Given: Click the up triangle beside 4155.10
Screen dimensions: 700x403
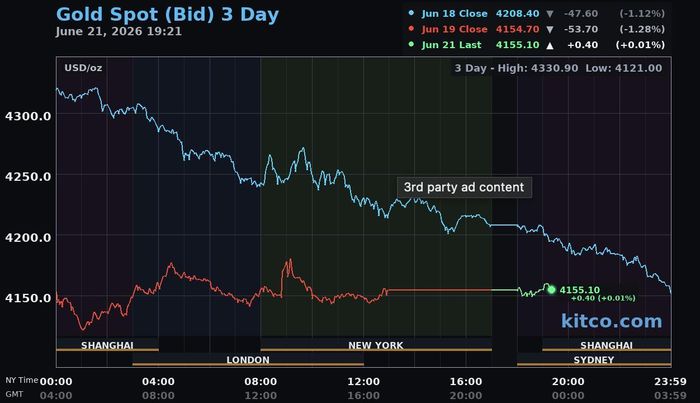Looking at the screenshot, I should pos(550,45).
